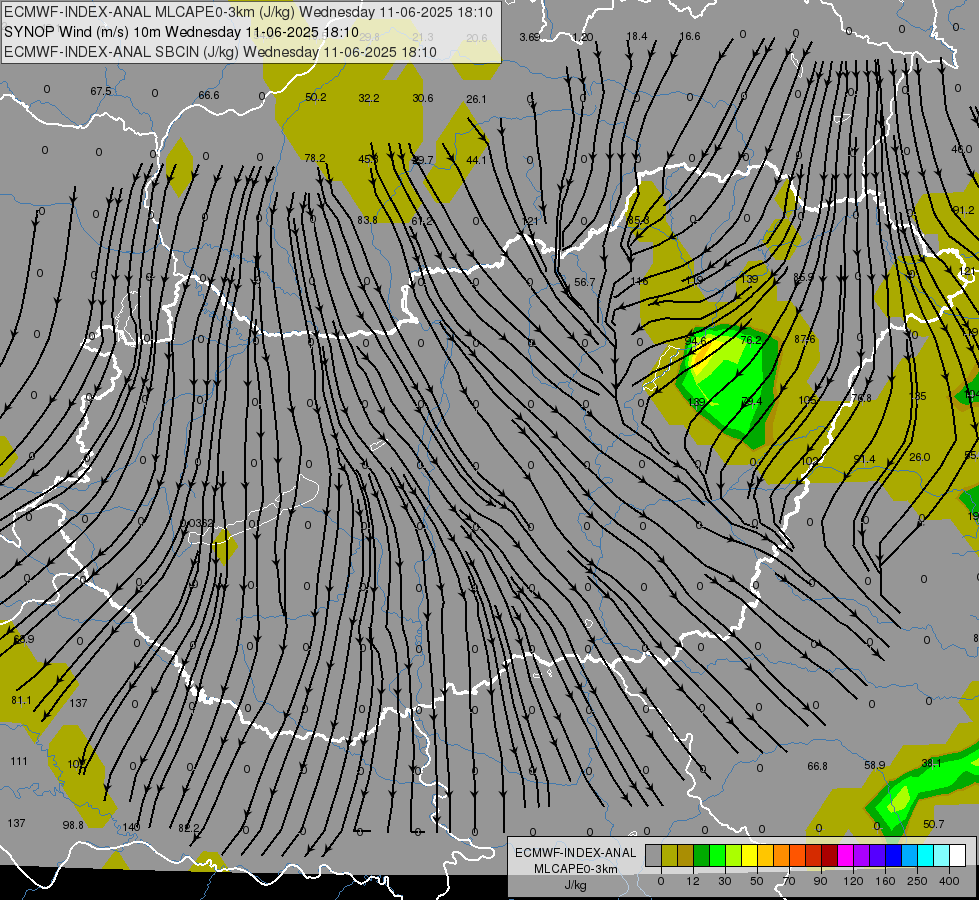
Task: Click the legend tick label 70
Action: click(x=789, y=881)
